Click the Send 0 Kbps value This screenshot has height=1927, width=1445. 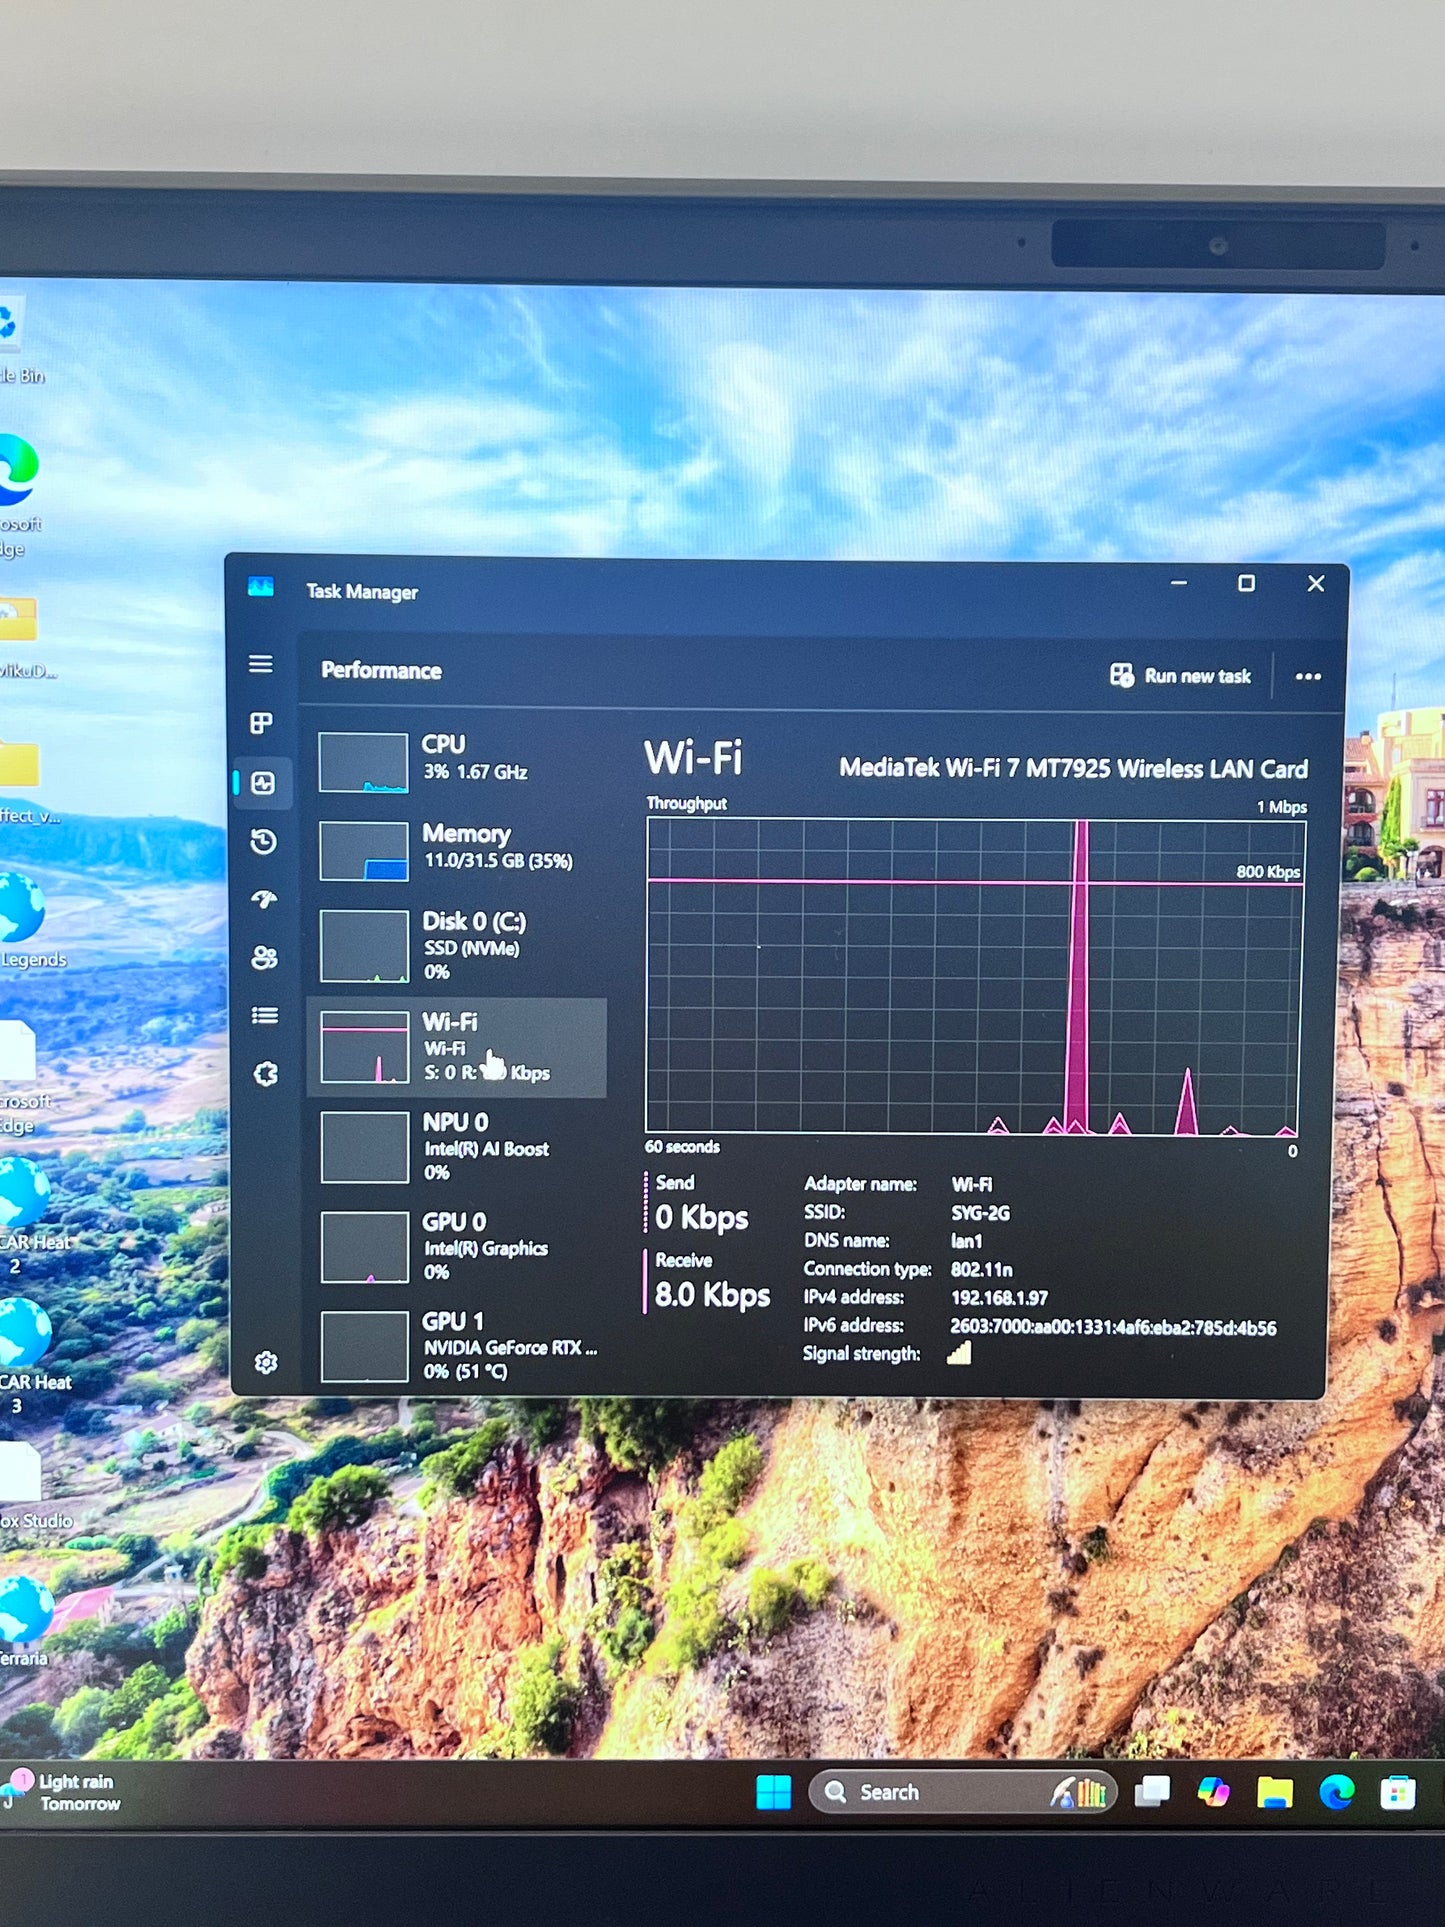702,1218
